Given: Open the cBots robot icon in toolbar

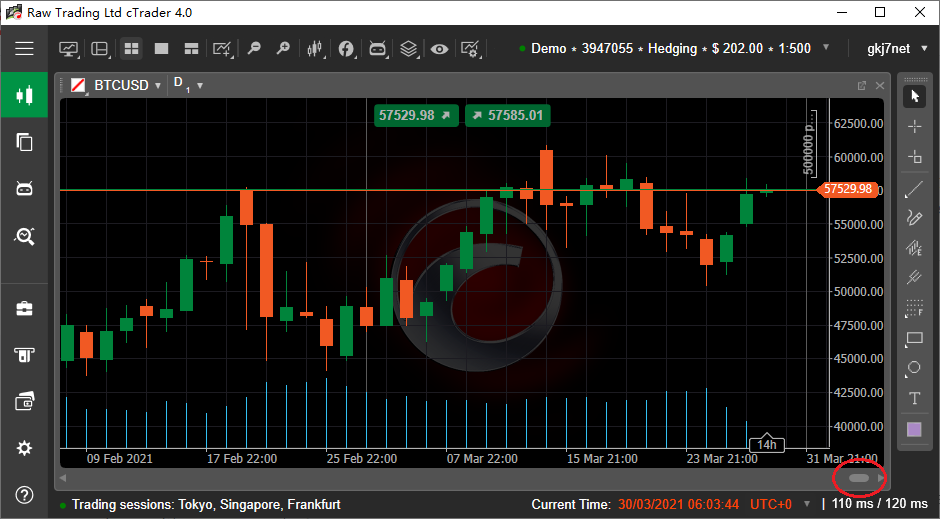Looking at the screenshot, I should point(377,48).
